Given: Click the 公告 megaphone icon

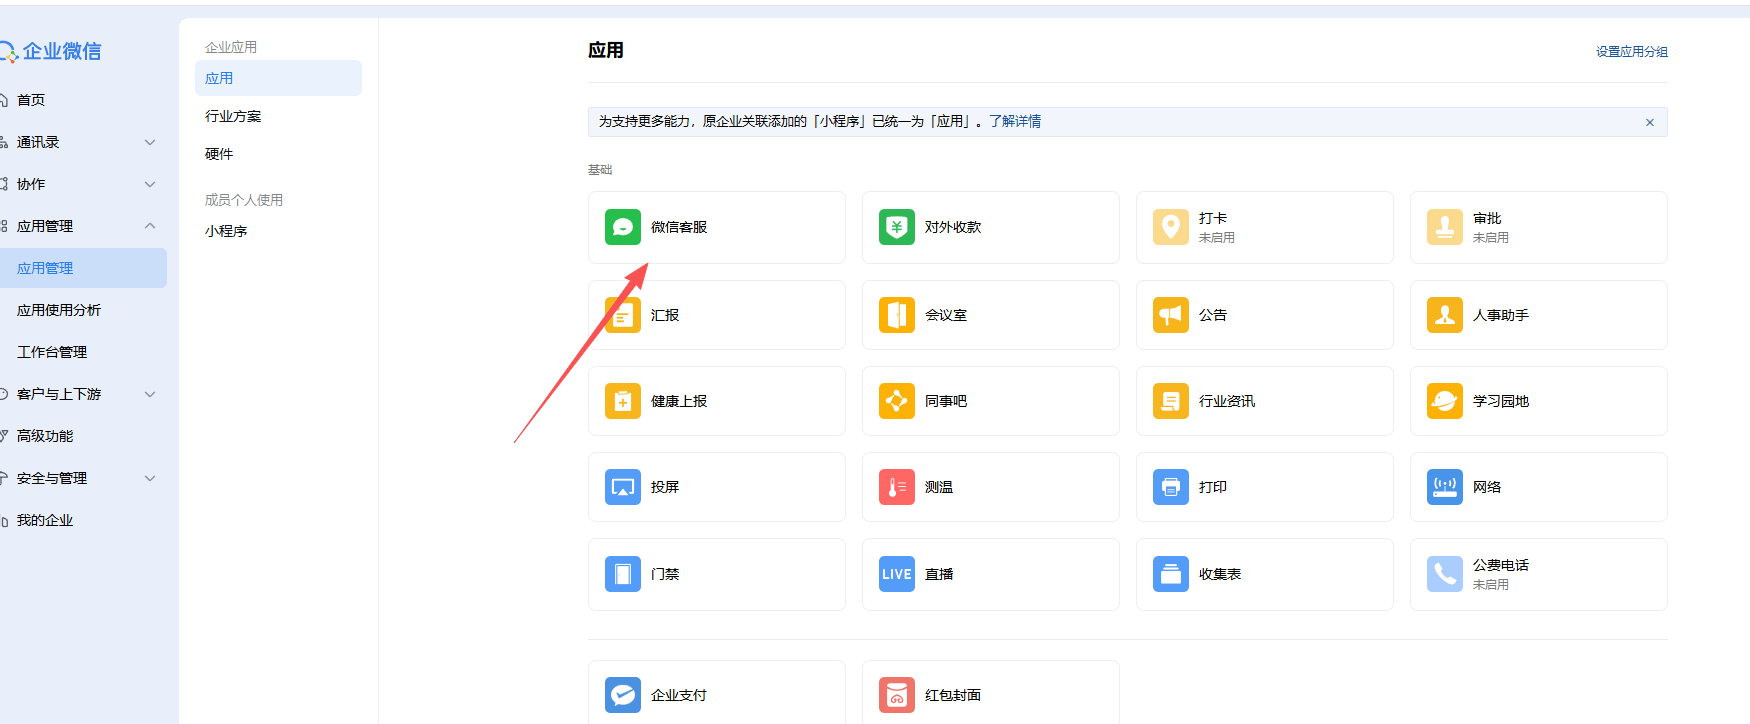Looking at the screenshot, I should click(x=1171, y=315).
